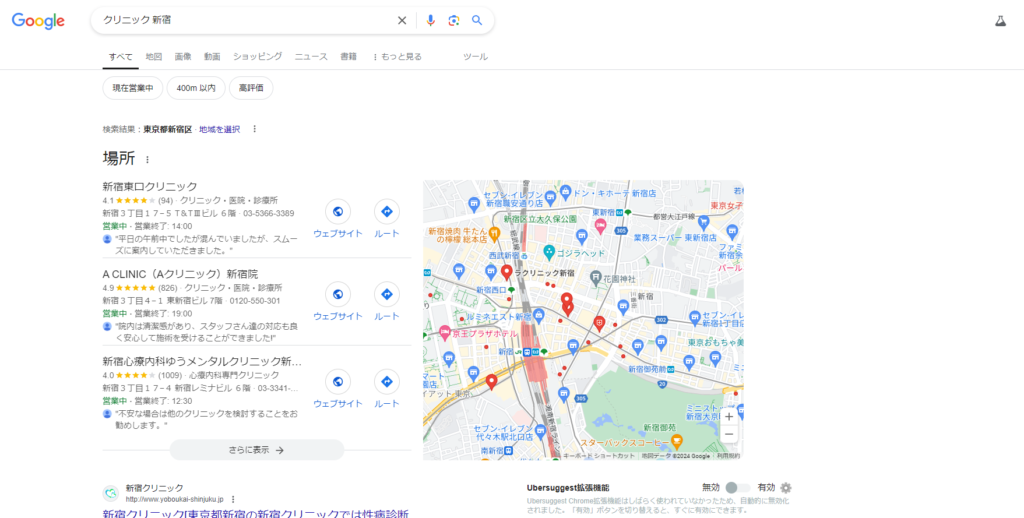Screen dimensions: 1024x518
Task: Open 新宿心療内科ゆうメンタルクリニック listing title
Action: click(x=202, y=361)
